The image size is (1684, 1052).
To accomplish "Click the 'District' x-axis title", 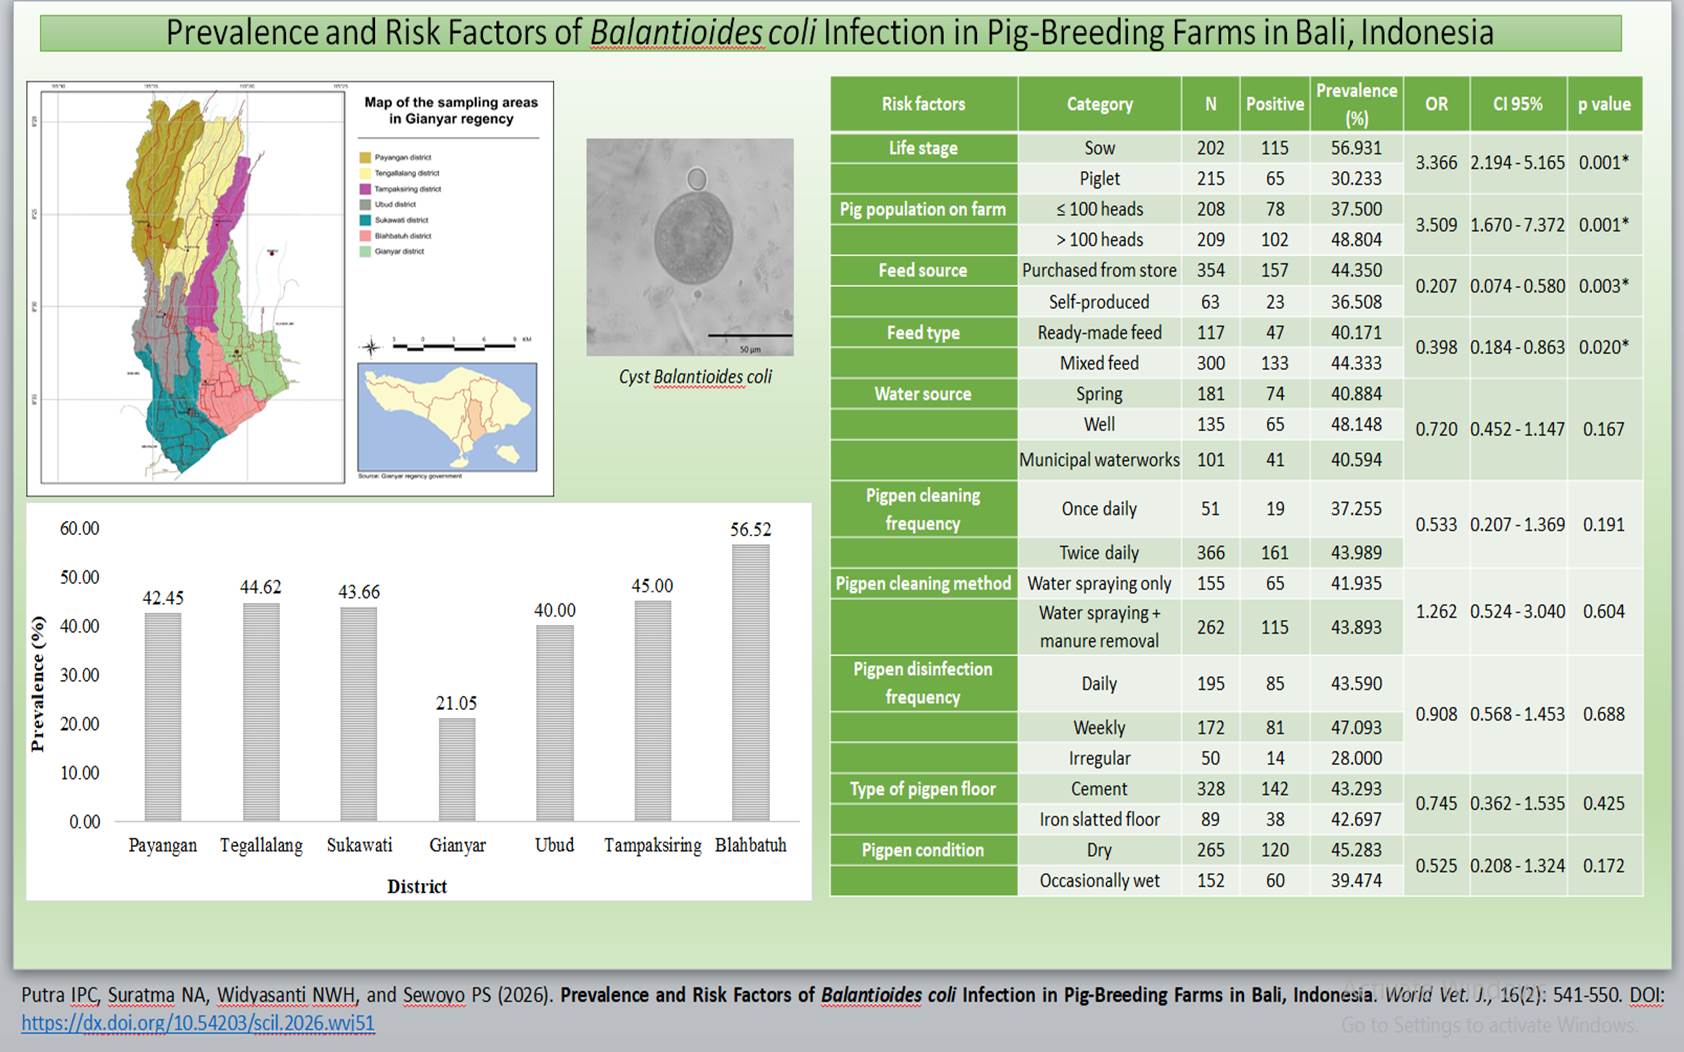I will [417, 886].
